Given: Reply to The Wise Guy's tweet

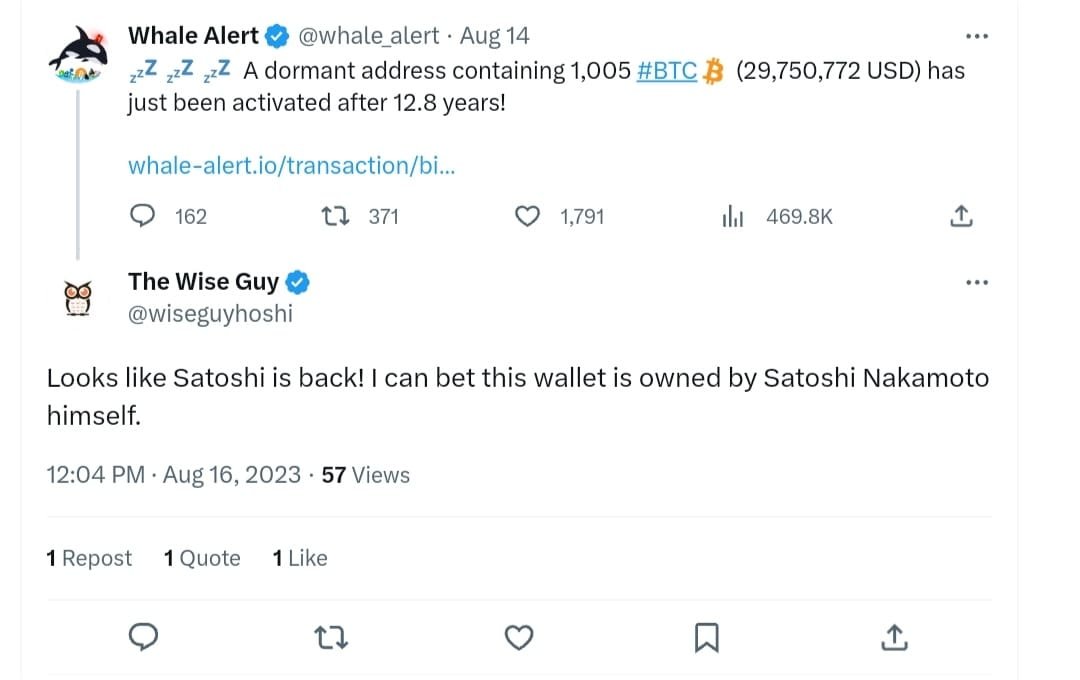Looking at the screenshot, I should pos(145,636).
